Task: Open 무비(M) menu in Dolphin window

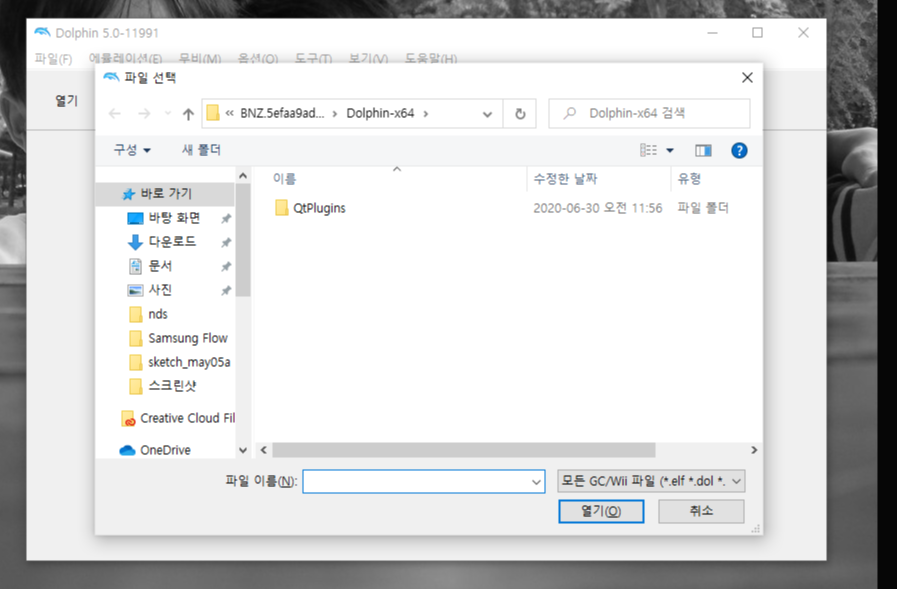Action: coord(200,59)
